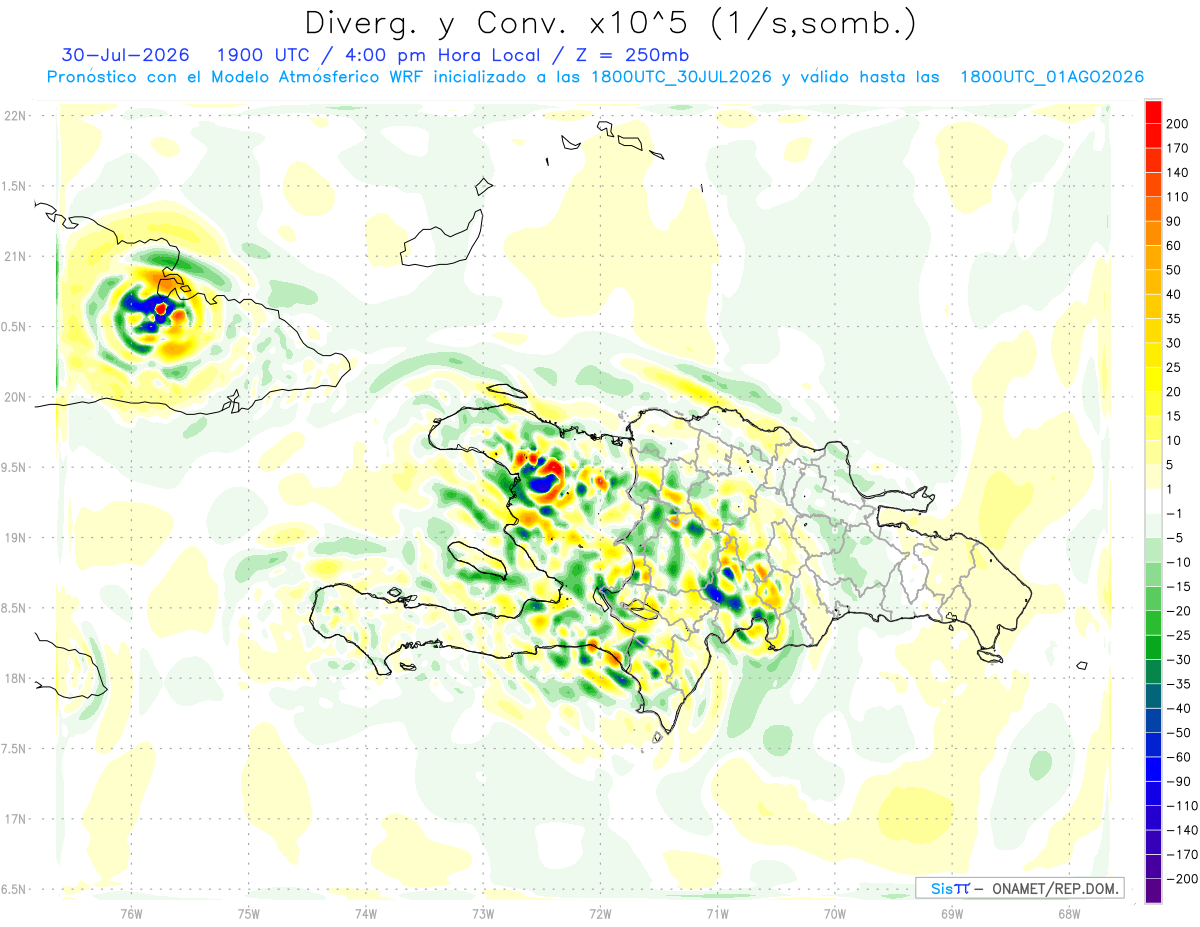Click the "17N" latitude label
Image resolution: width=1200 pixels, height=927 pixels.
pos(17,819)
